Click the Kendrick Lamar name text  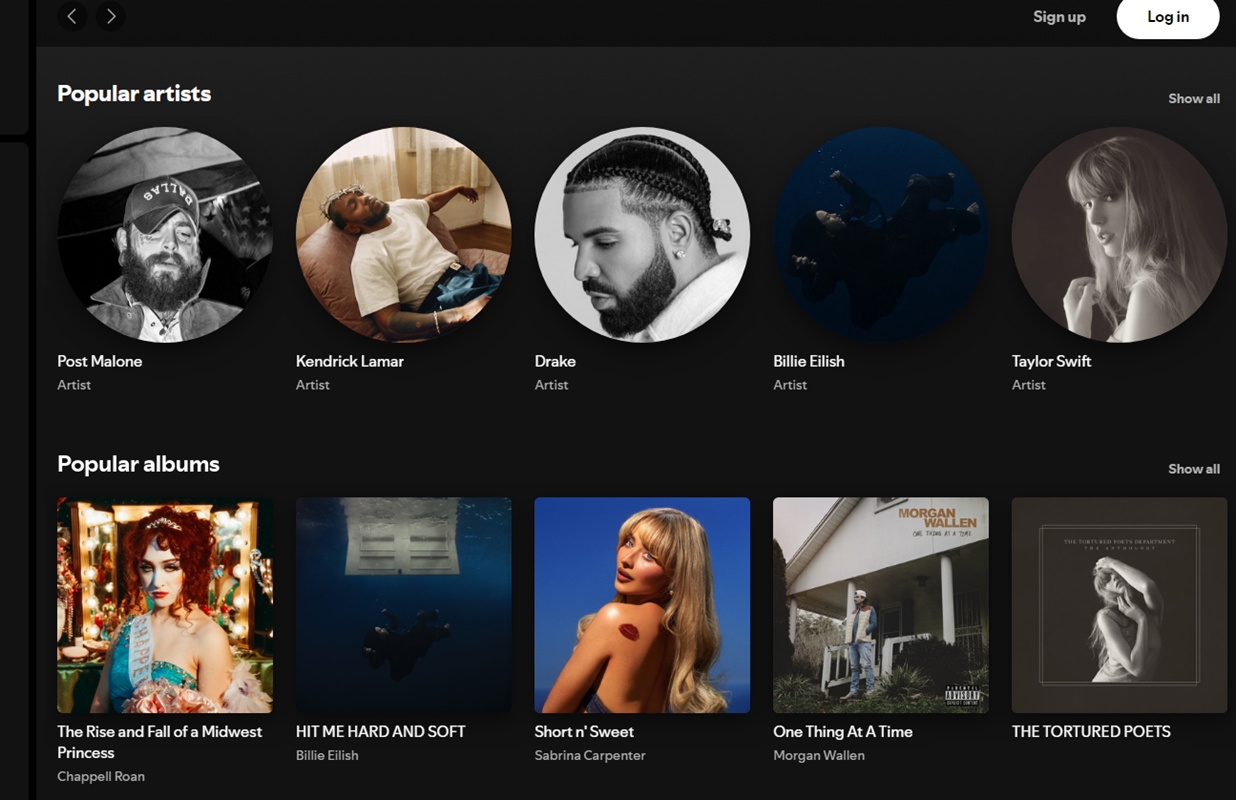[350, 361]
